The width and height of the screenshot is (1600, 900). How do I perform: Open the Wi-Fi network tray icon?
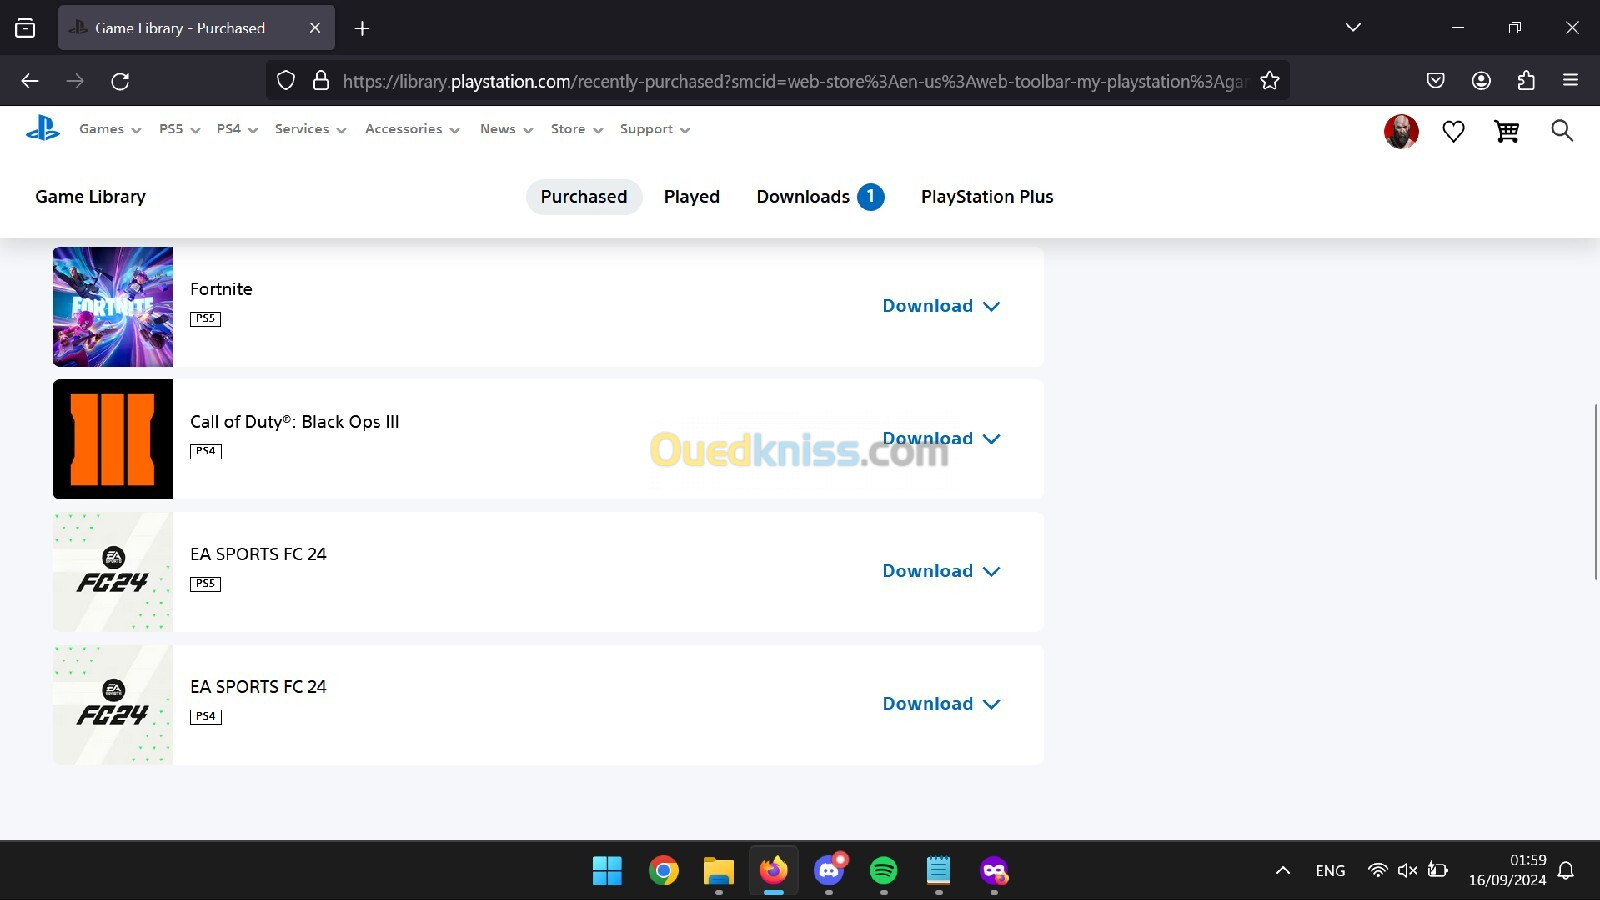point(1378,871)
